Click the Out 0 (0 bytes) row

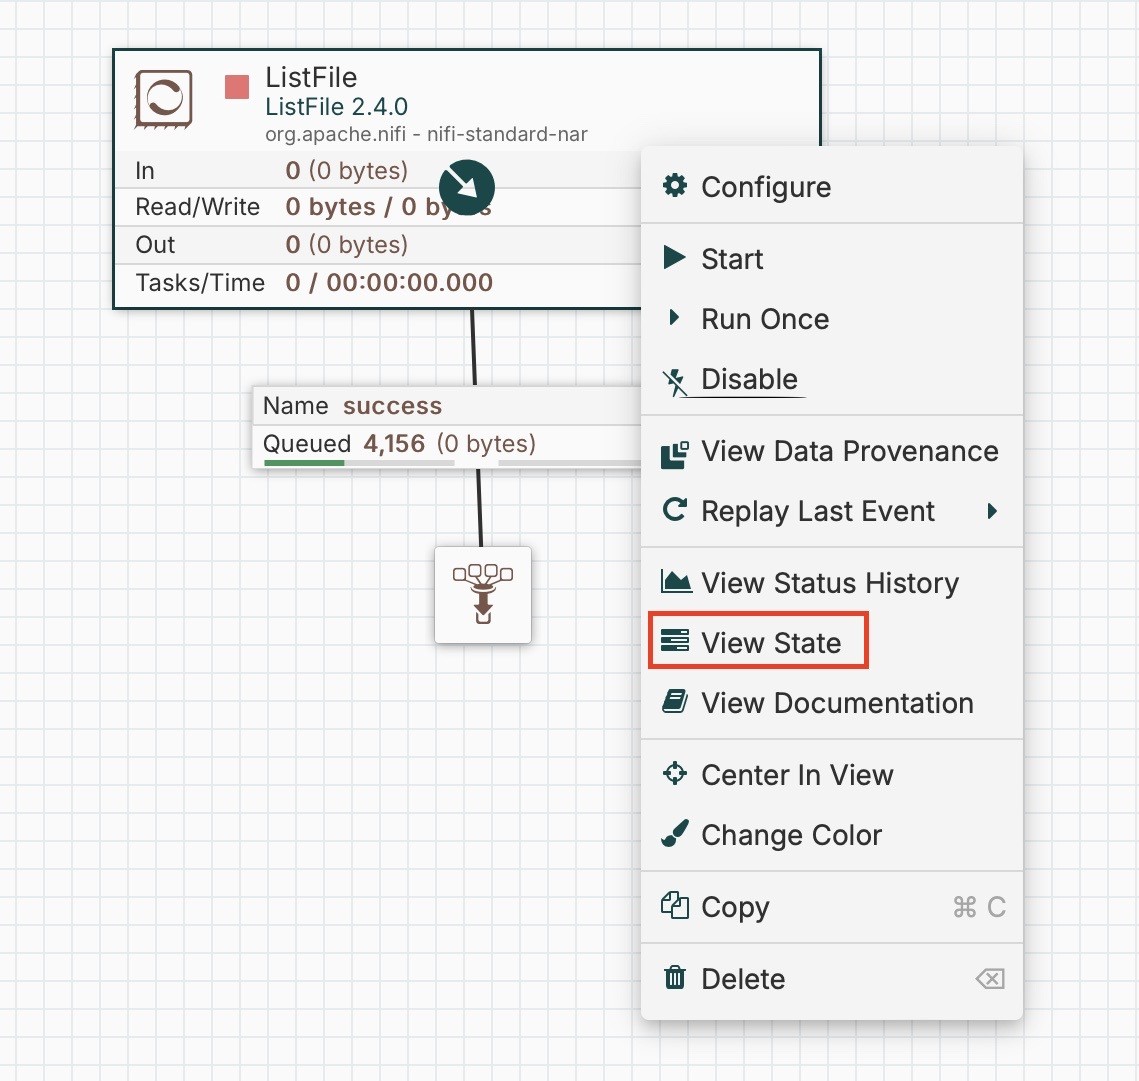pyautogui.click(x=378, y=245)
